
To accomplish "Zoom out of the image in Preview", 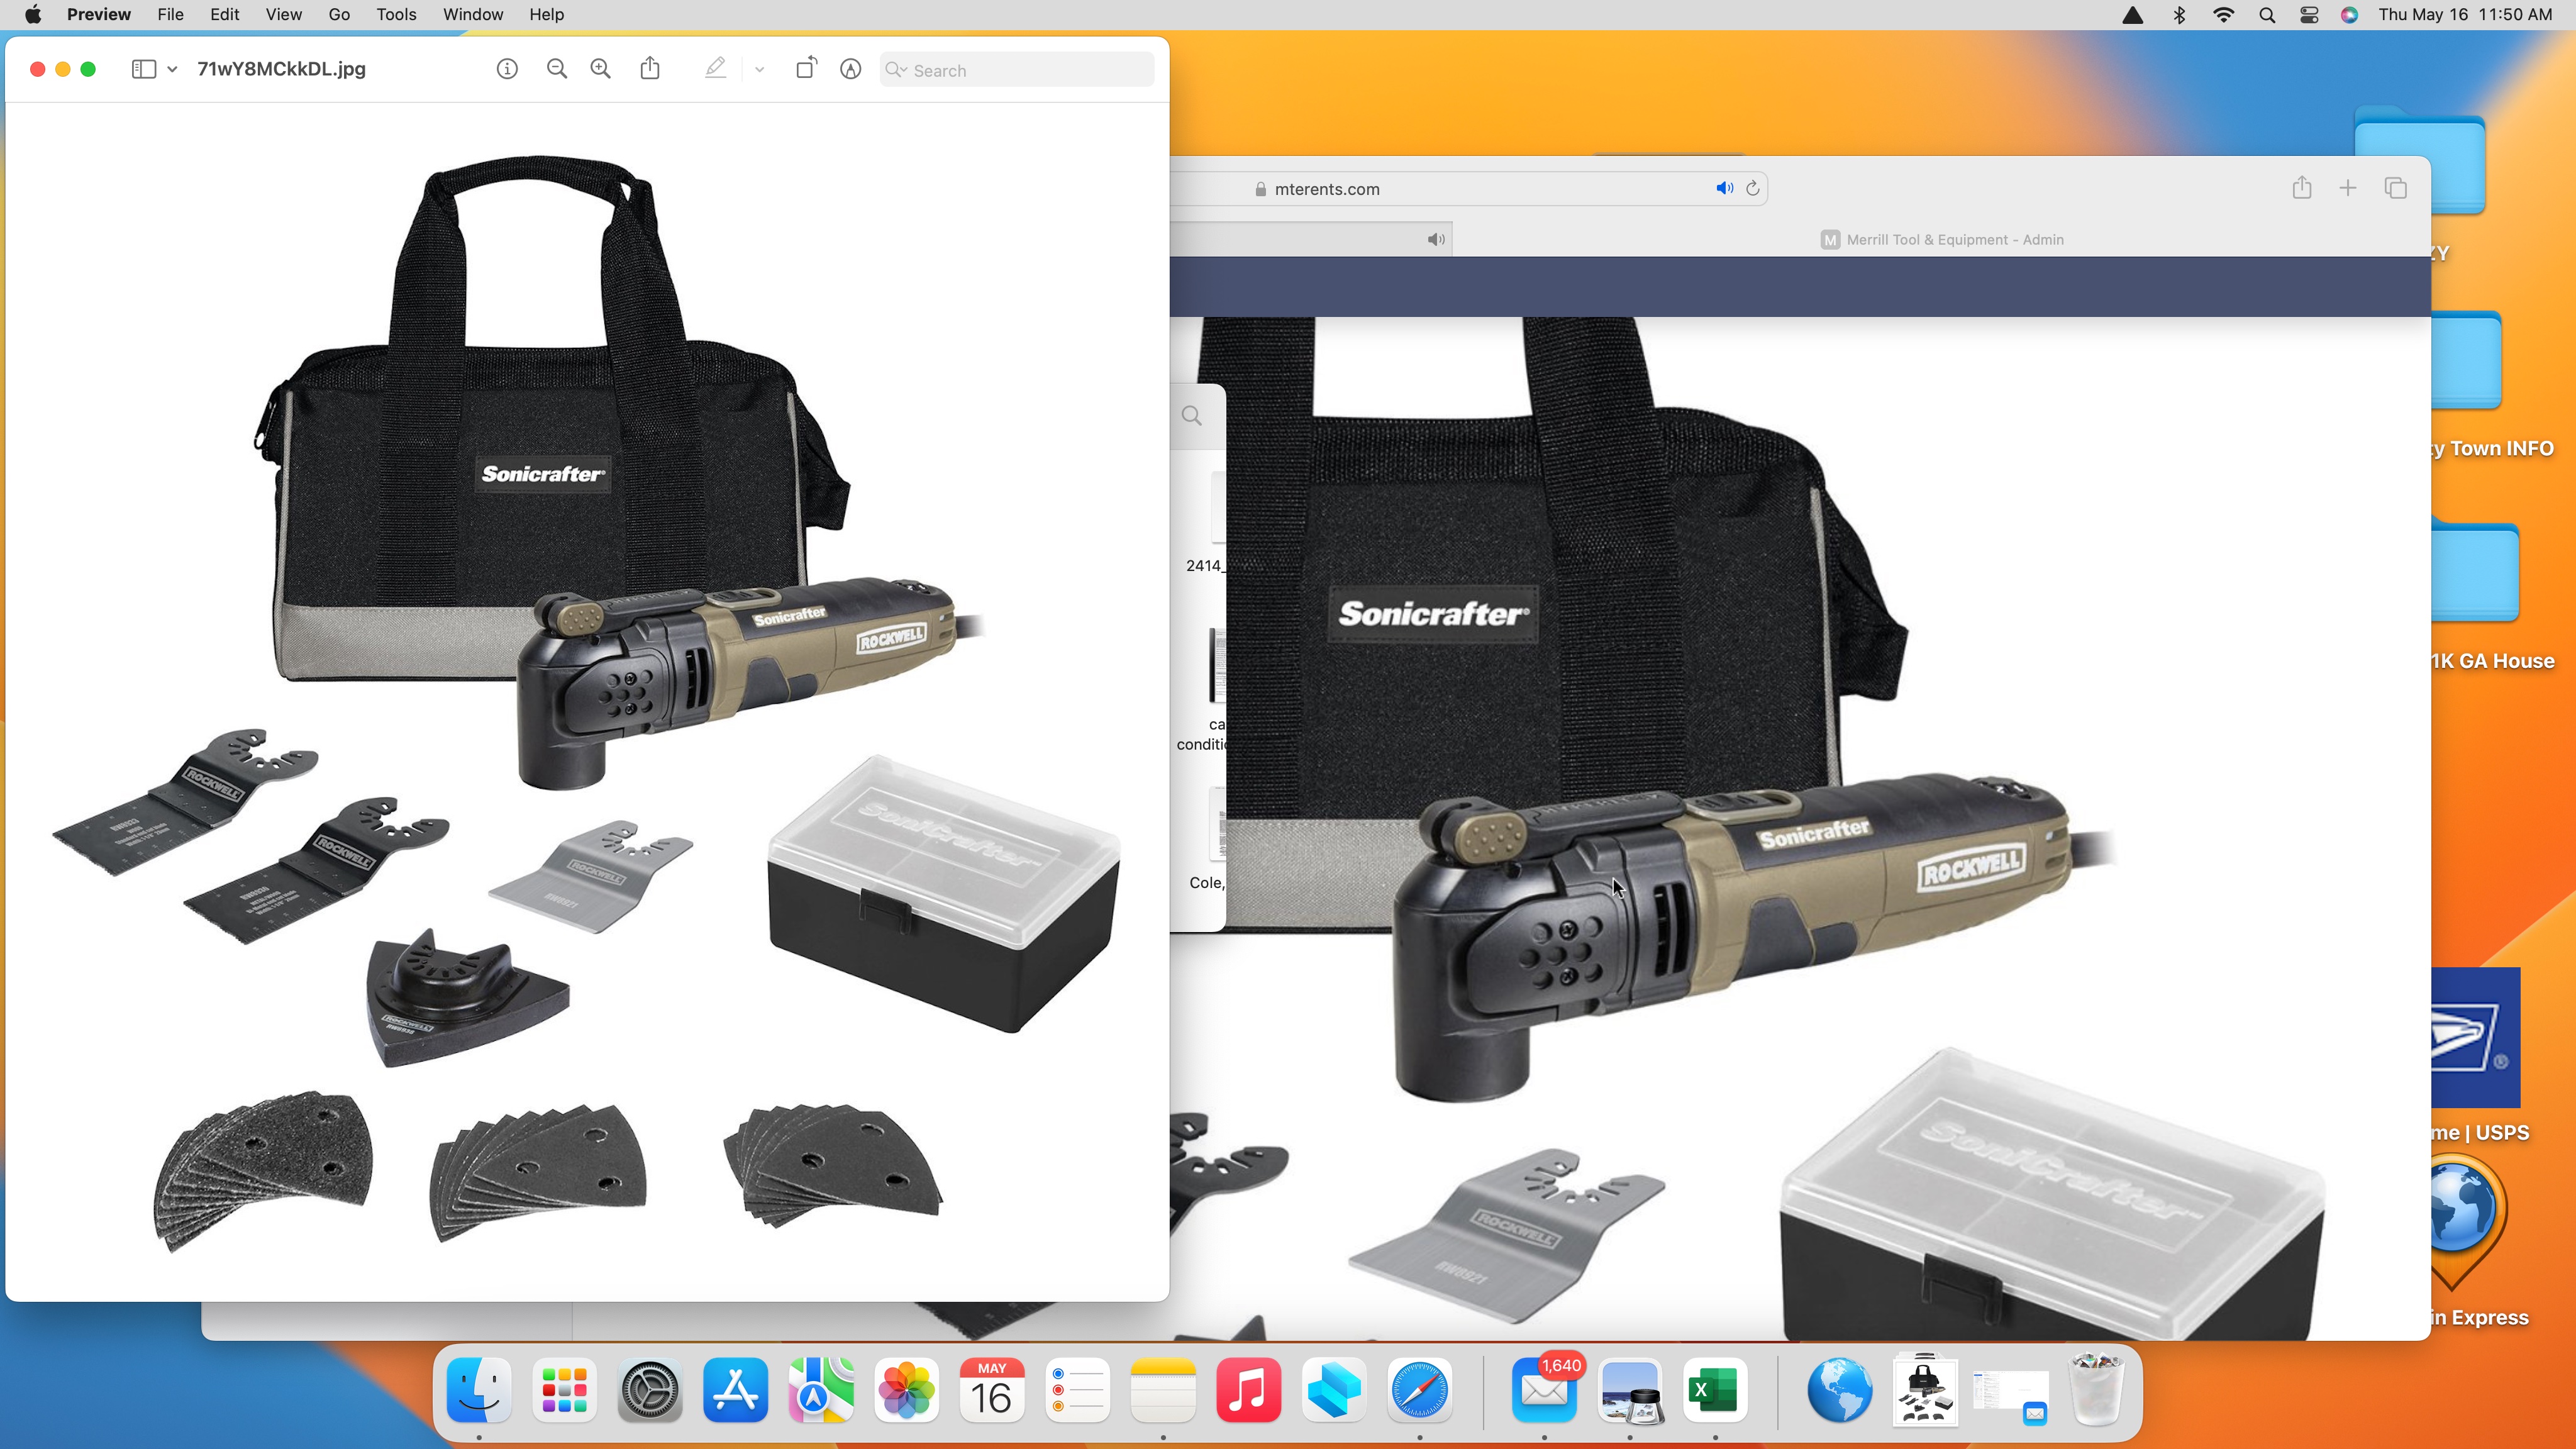I will [x=557, y=69].
